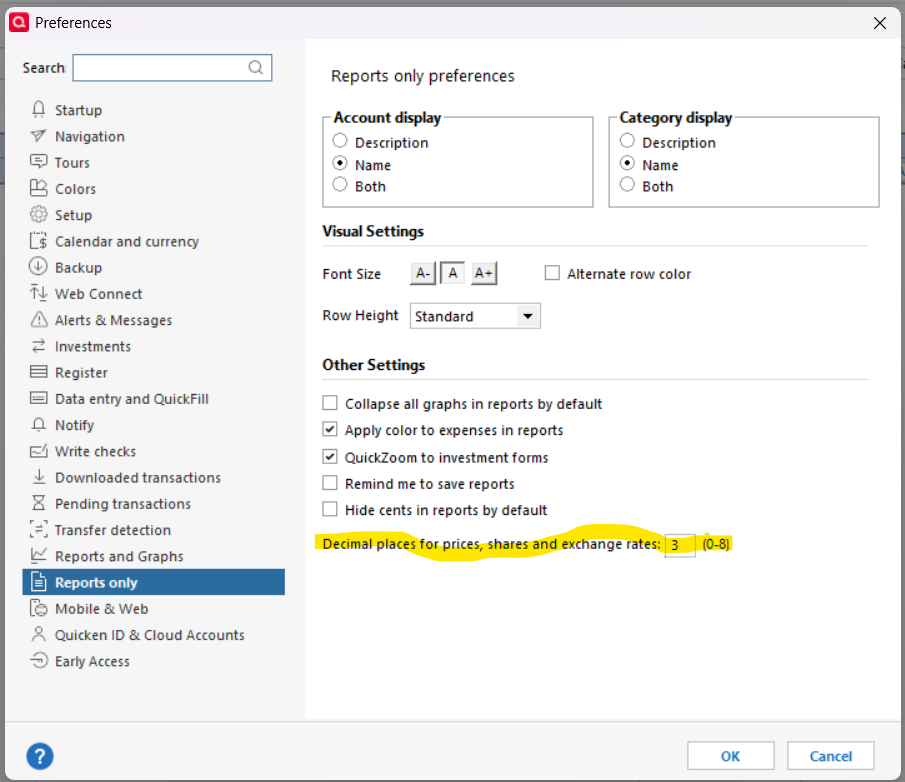Select Both under Account display
The height and width of the screenshot is (782, 905).
click(340, 185)
